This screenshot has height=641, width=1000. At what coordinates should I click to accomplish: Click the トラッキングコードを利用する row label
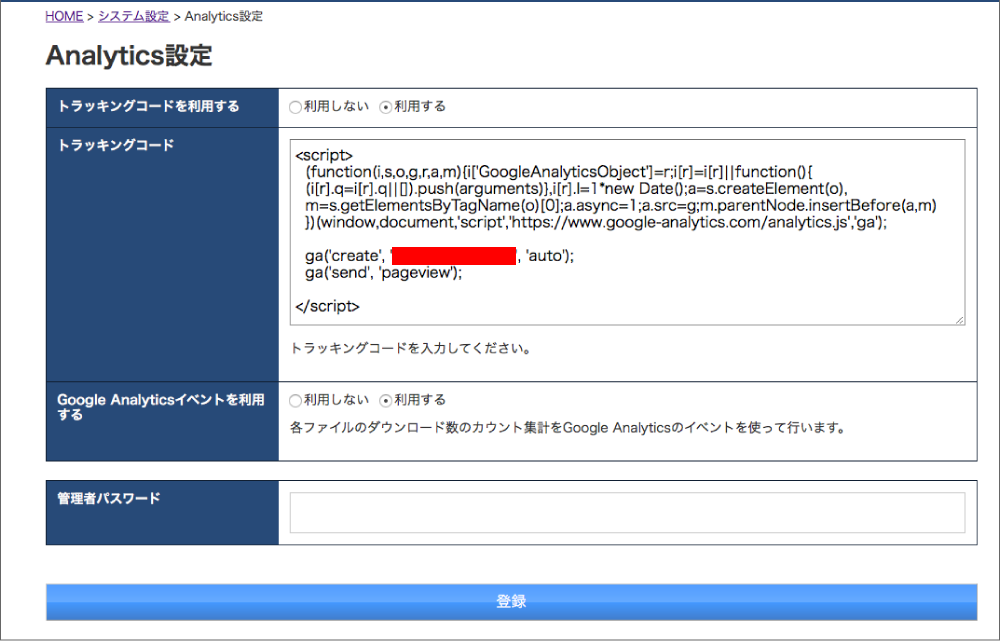click(148, 106)
